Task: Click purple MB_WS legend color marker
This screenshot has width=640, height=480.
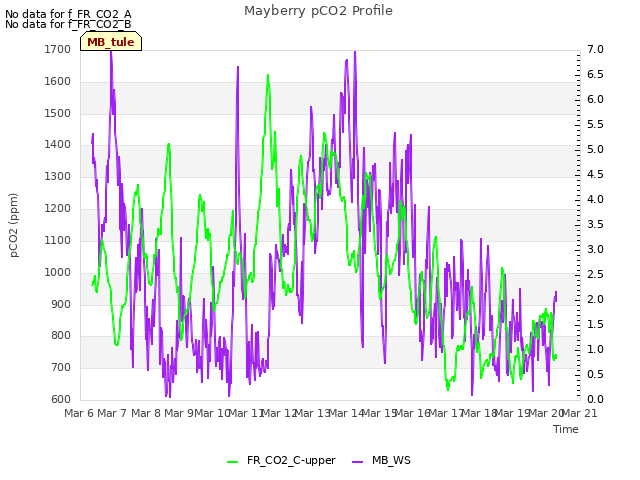Action: [357, 461]
